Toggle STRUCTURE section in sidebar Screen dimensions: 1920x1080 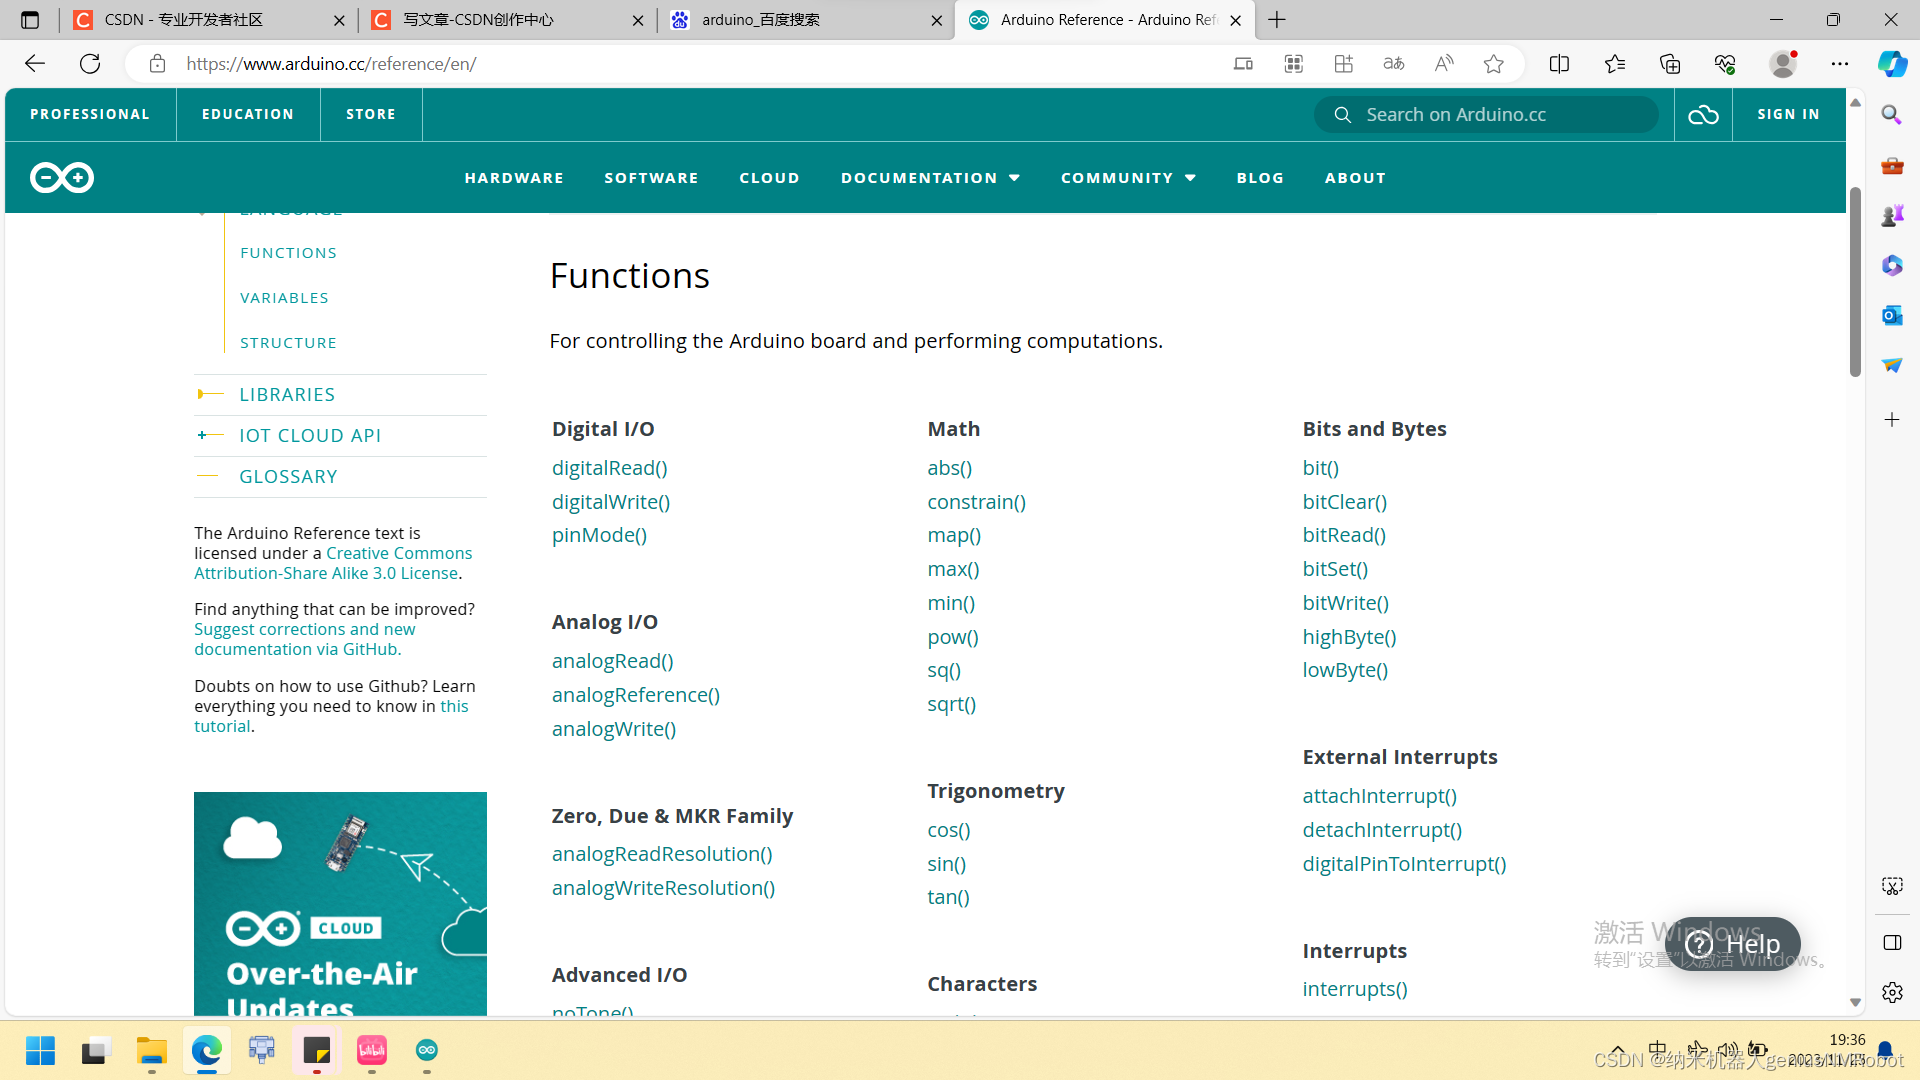pyautogui.click(x=289, y=342)
